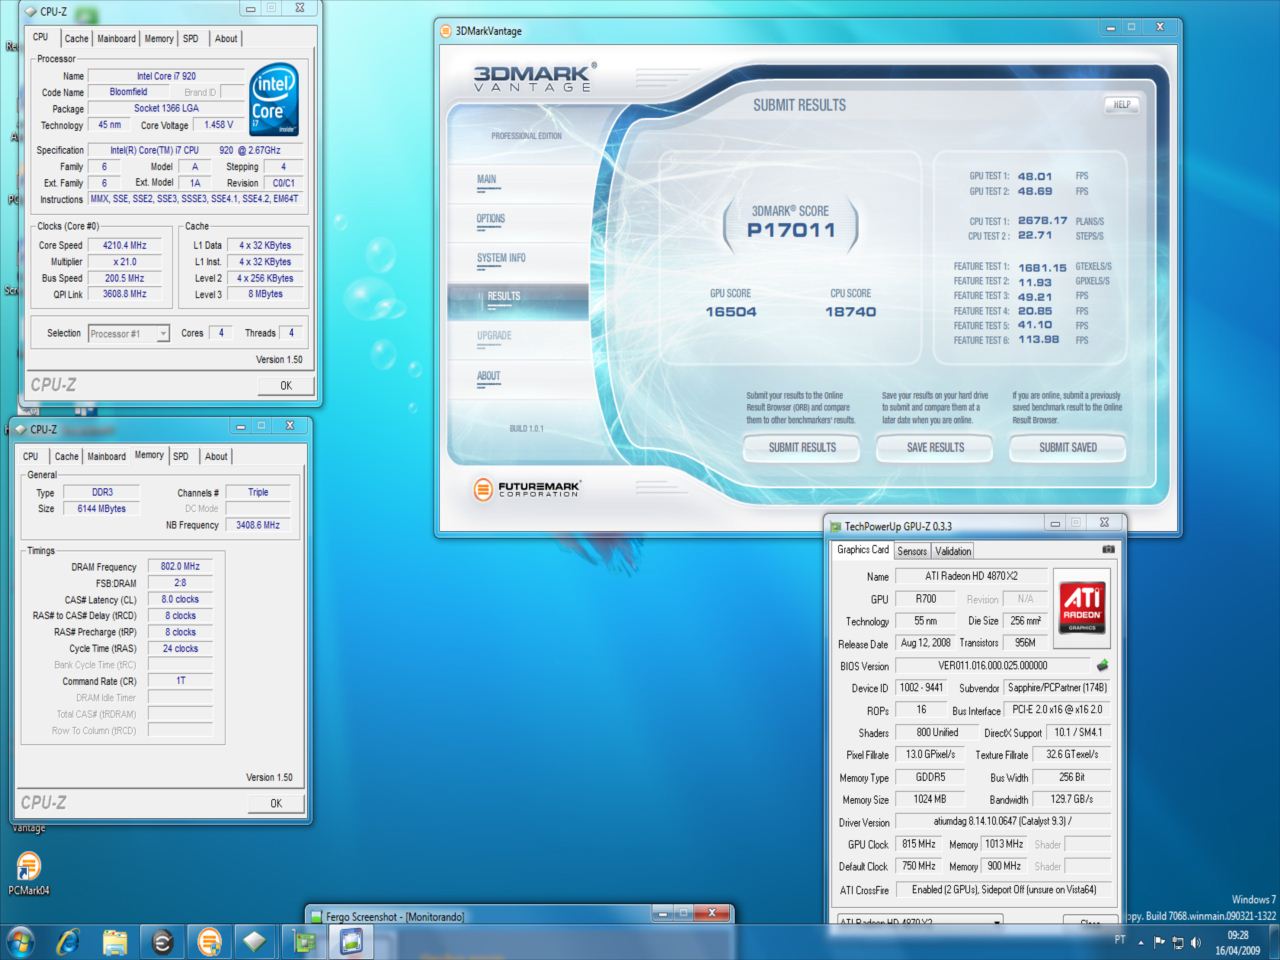This screenshot has height=960, width=1280.
Task: Click the Intel Core i7 920 name field
Action: coord(166,76)
